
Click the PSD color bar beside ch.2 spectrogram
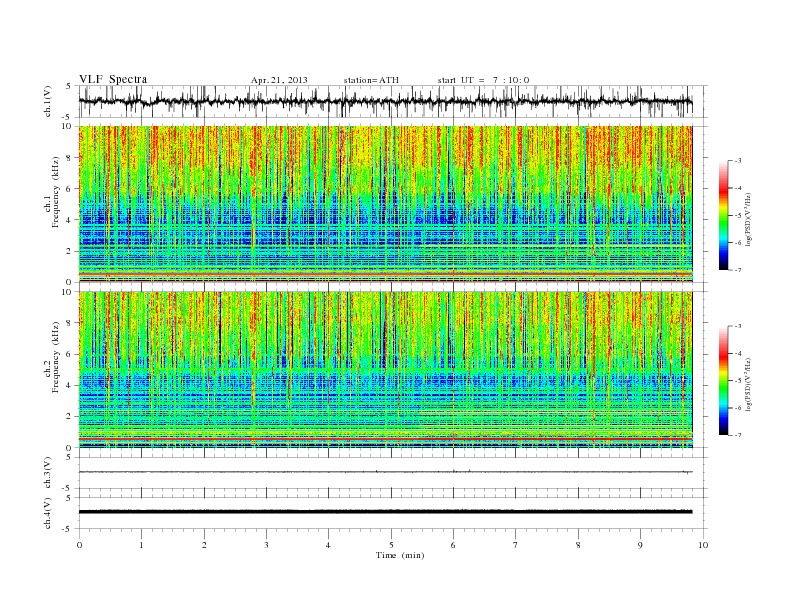click(723, 380)
